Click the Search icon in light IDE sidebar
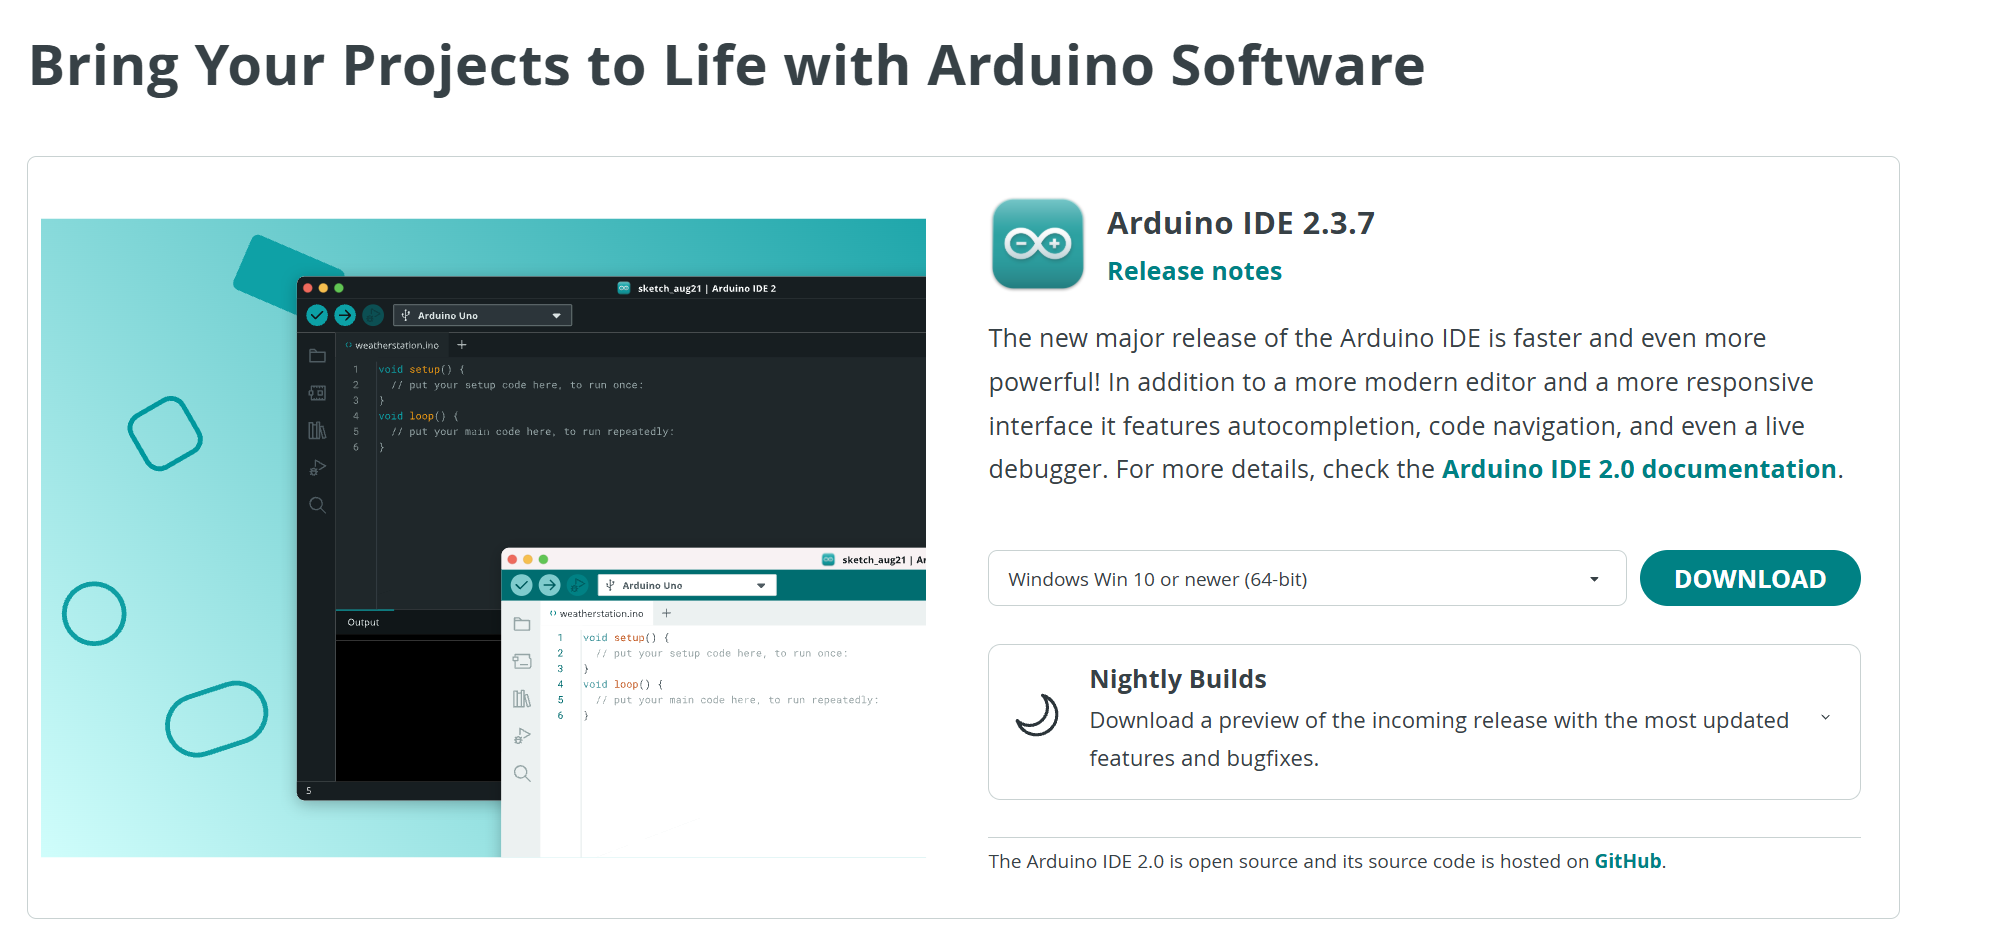The width and height of the screenshot is (1995, 937). [522, 773]
